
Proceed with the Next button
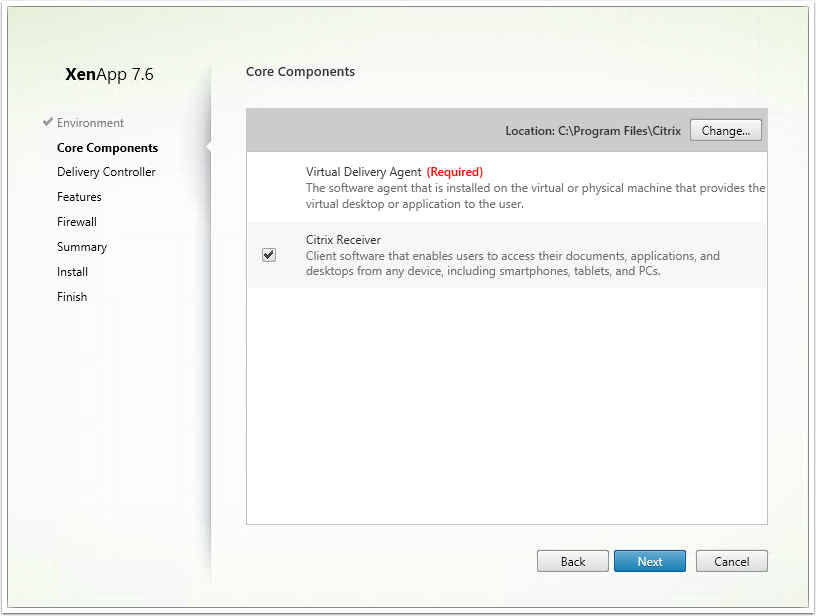[649, 561]
